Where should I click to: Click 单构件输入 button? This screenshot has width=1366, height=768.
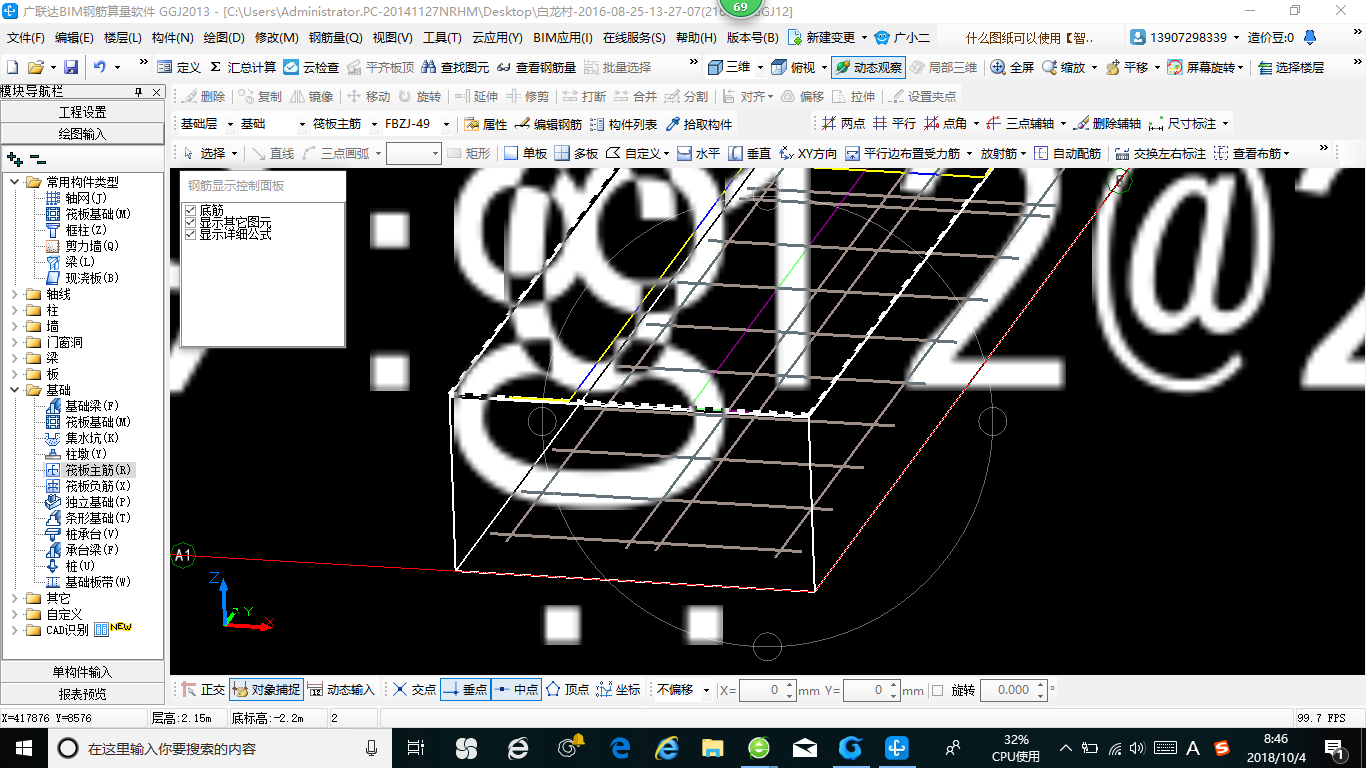click(82, 672)
